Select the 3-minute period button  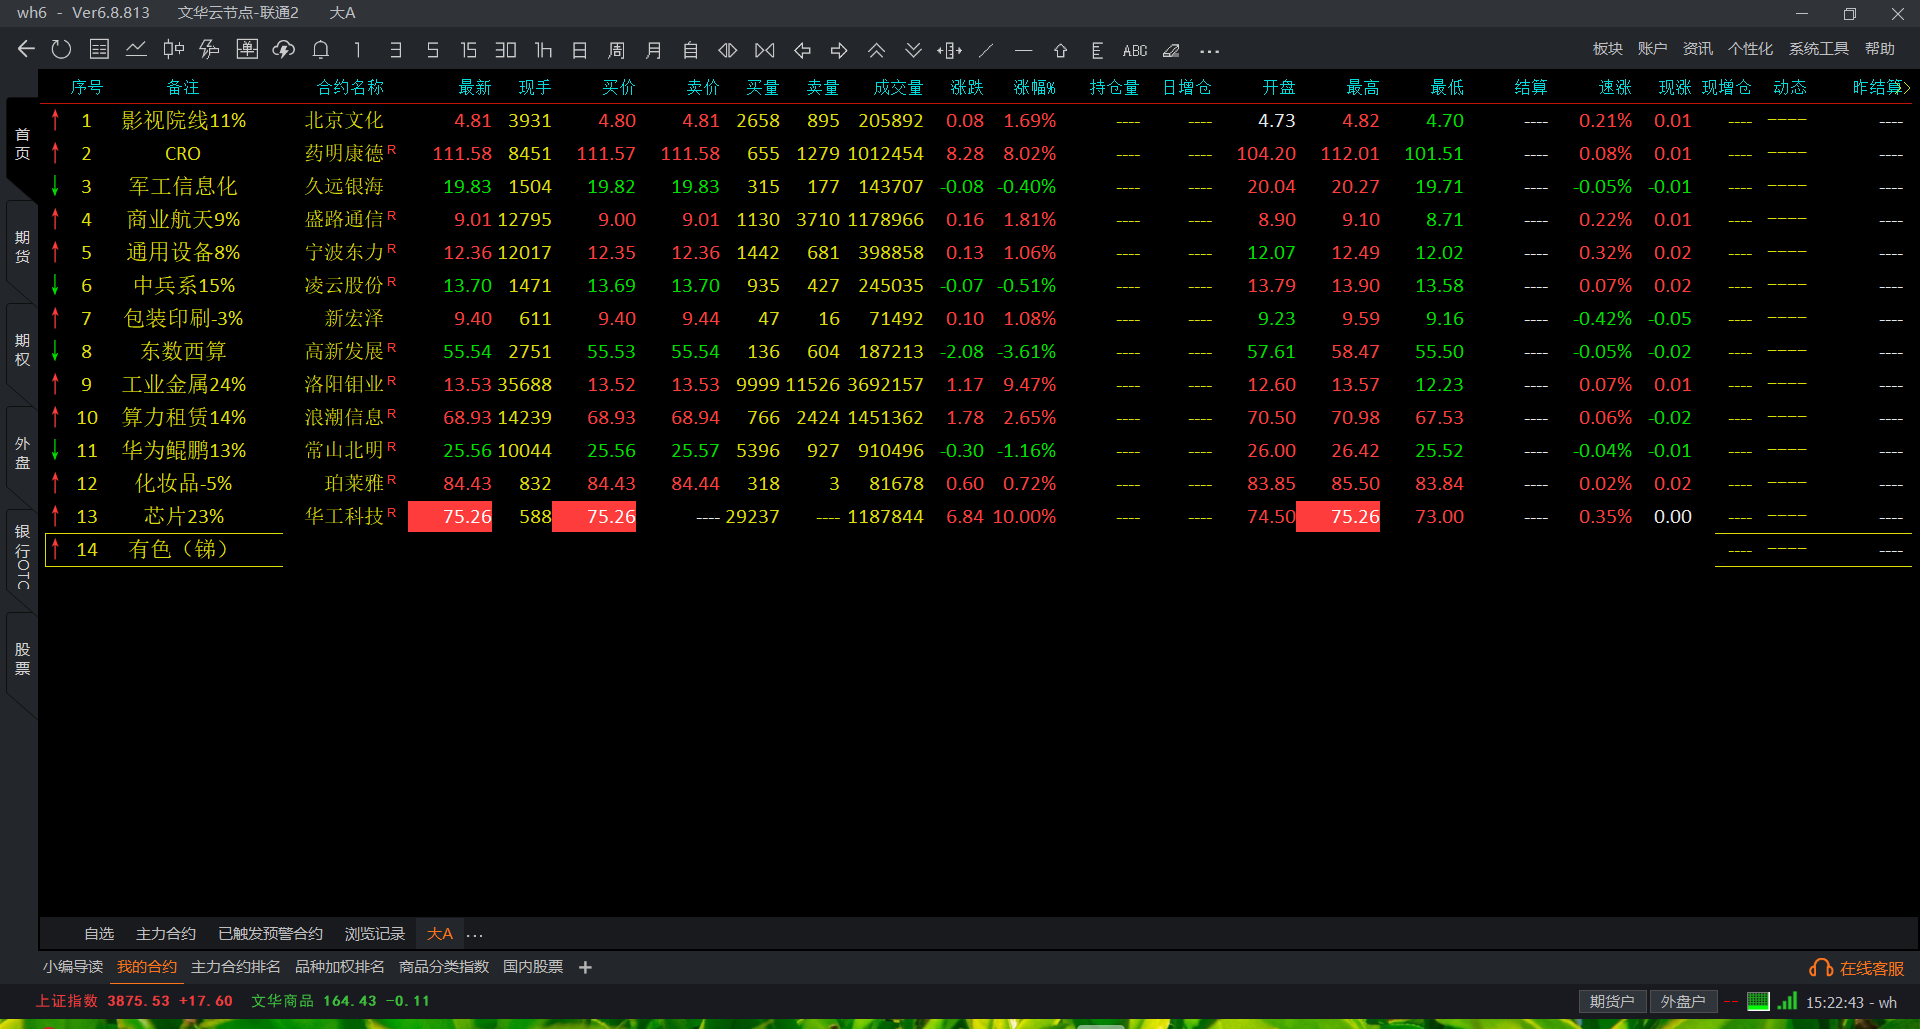click(x=396, y=50)
